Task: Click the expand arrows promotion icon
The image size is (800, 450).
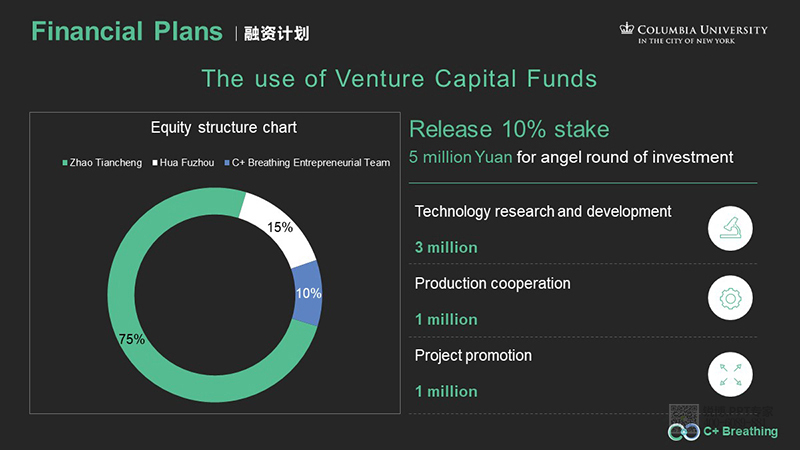Action: pyautogui.click(x=730, y=374)
